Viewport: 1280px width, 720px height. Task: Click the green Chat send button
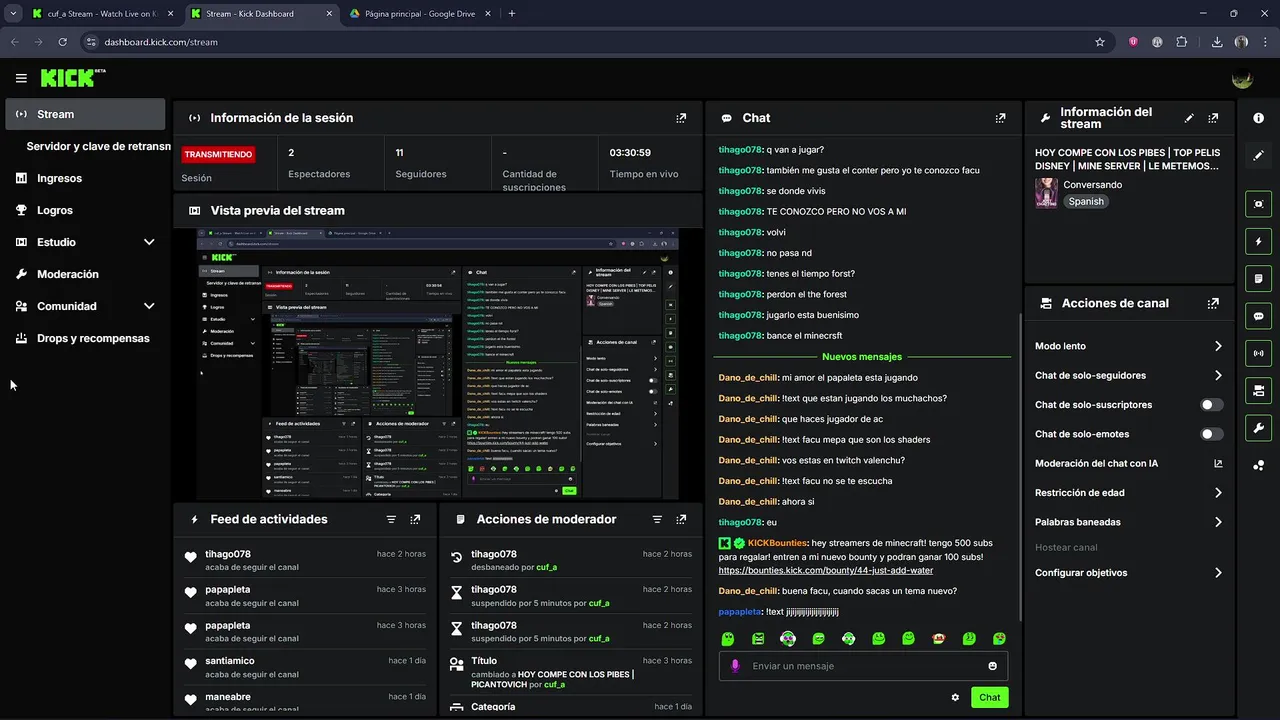coord(989,698)
